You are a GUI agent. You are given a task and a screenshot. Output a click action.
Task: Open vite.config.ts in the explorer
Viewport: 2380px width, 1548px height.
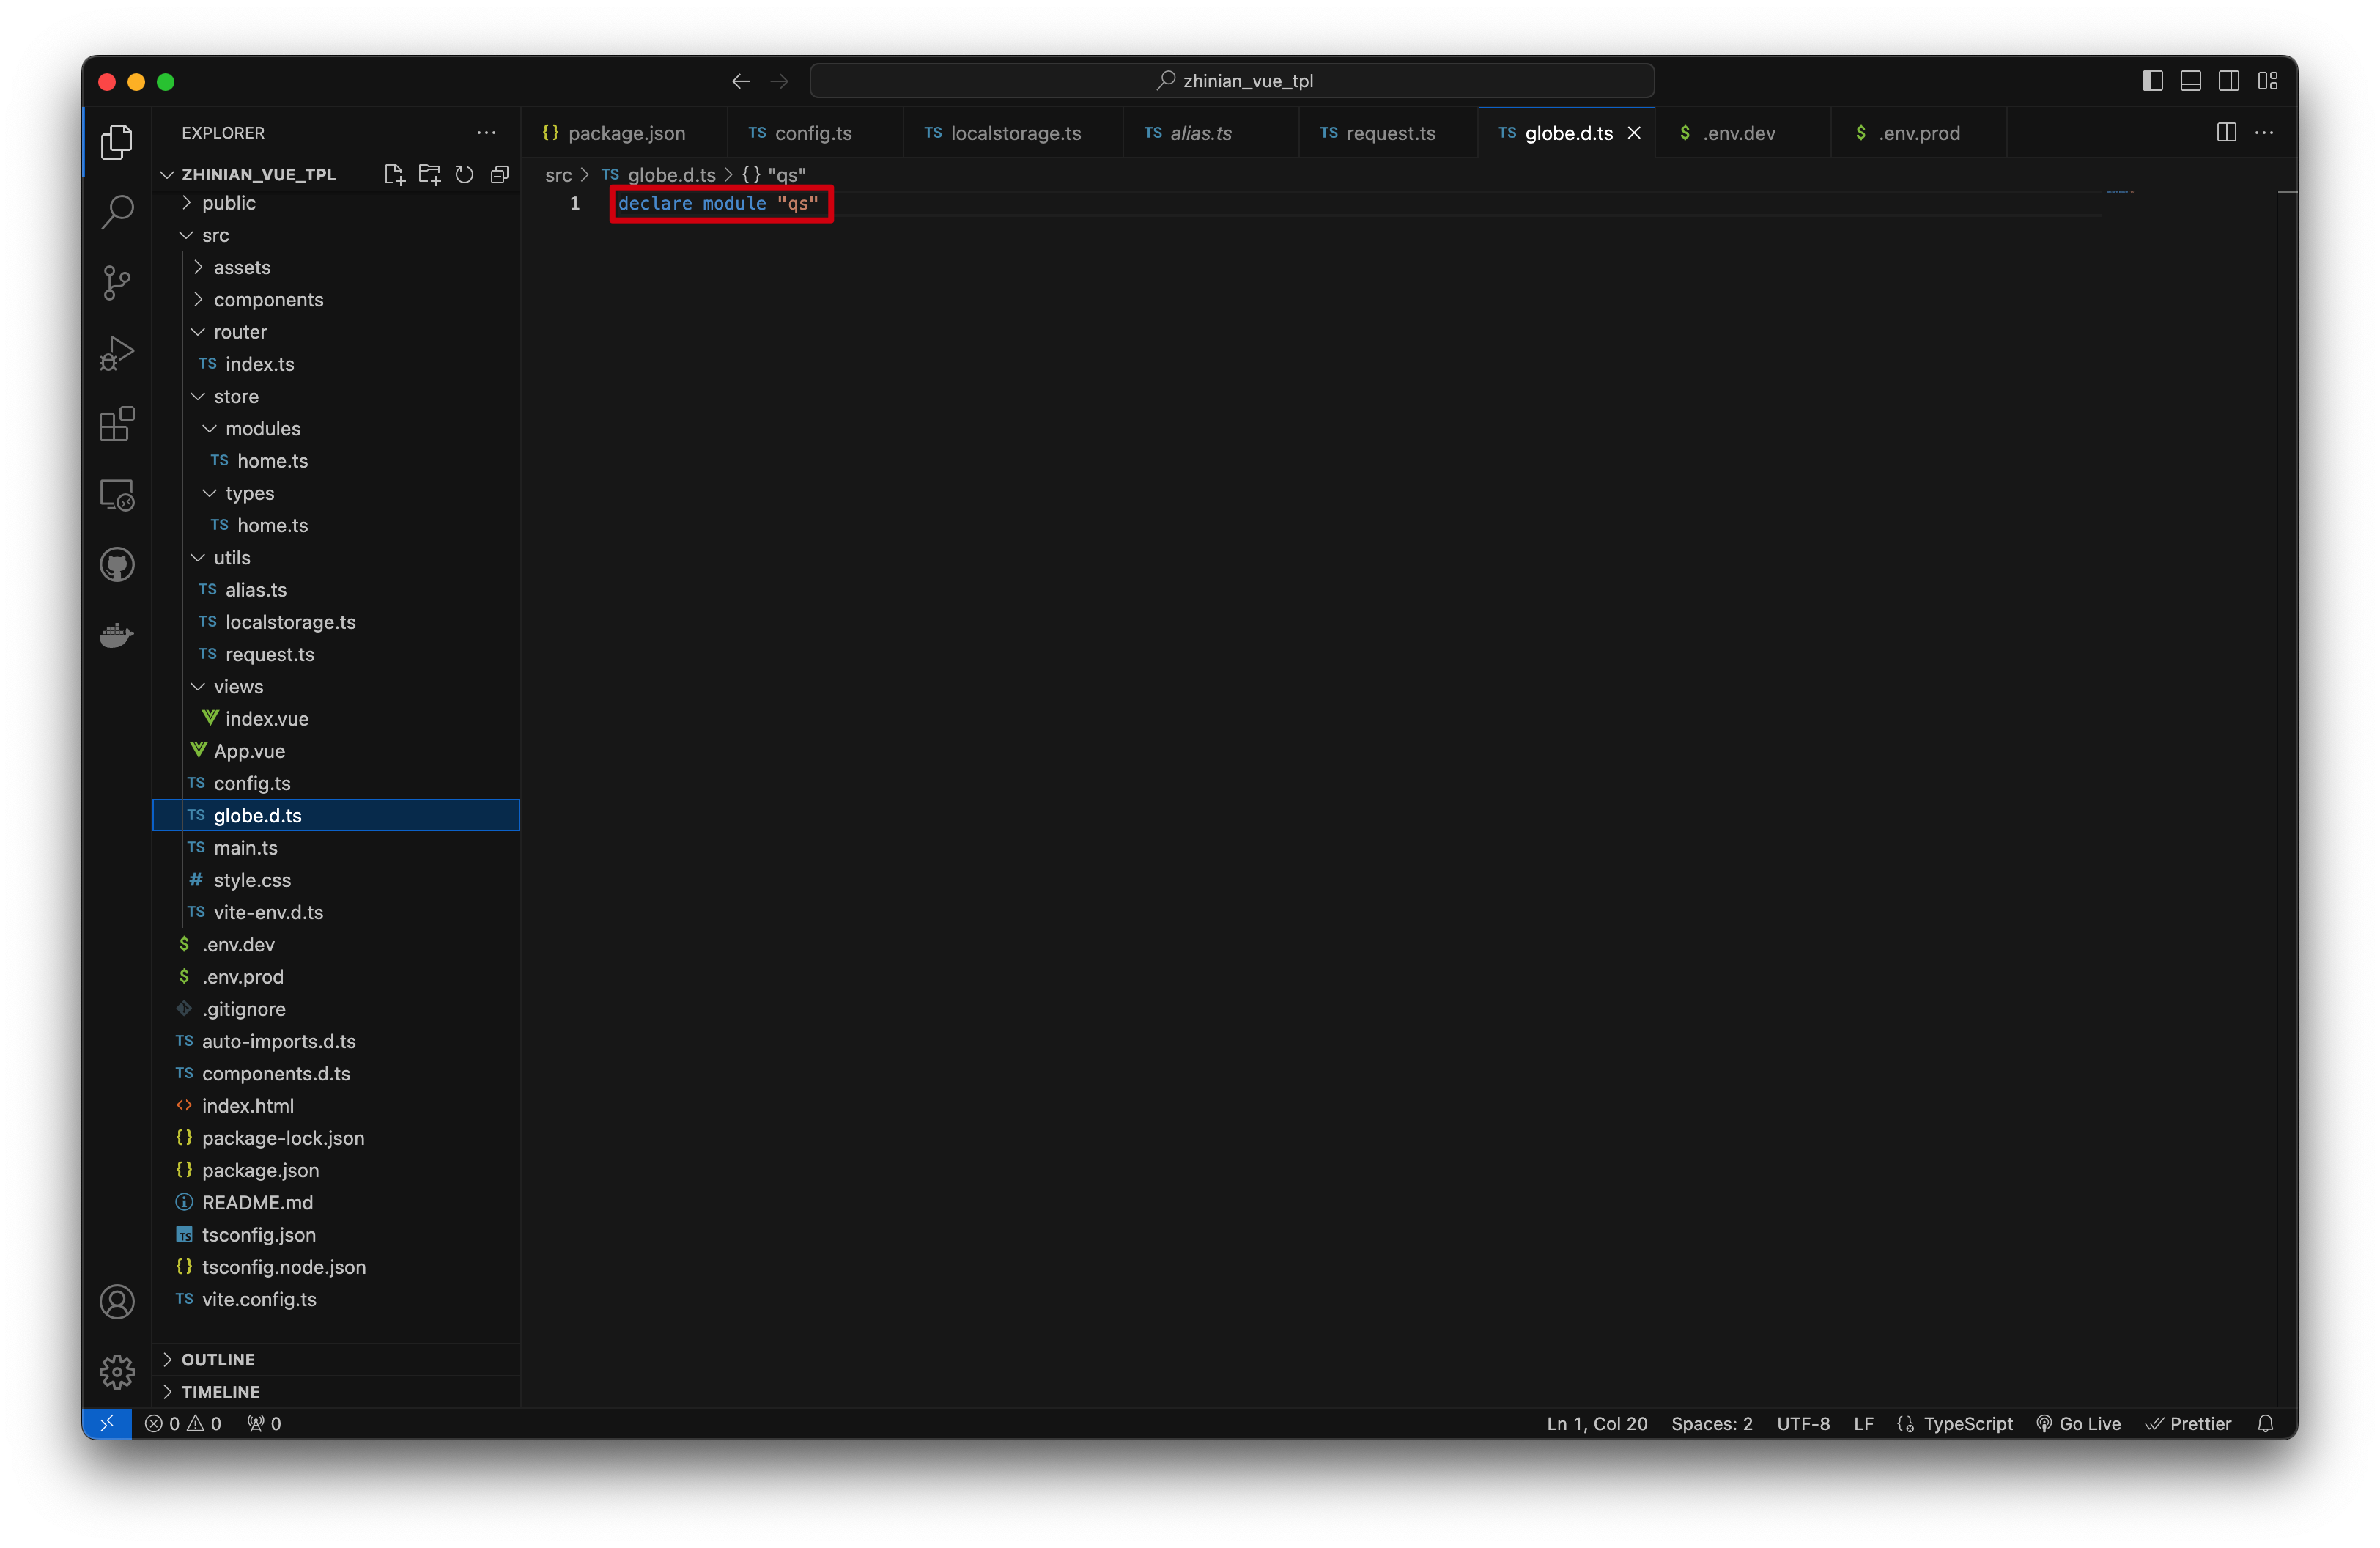pos(336,1299)
